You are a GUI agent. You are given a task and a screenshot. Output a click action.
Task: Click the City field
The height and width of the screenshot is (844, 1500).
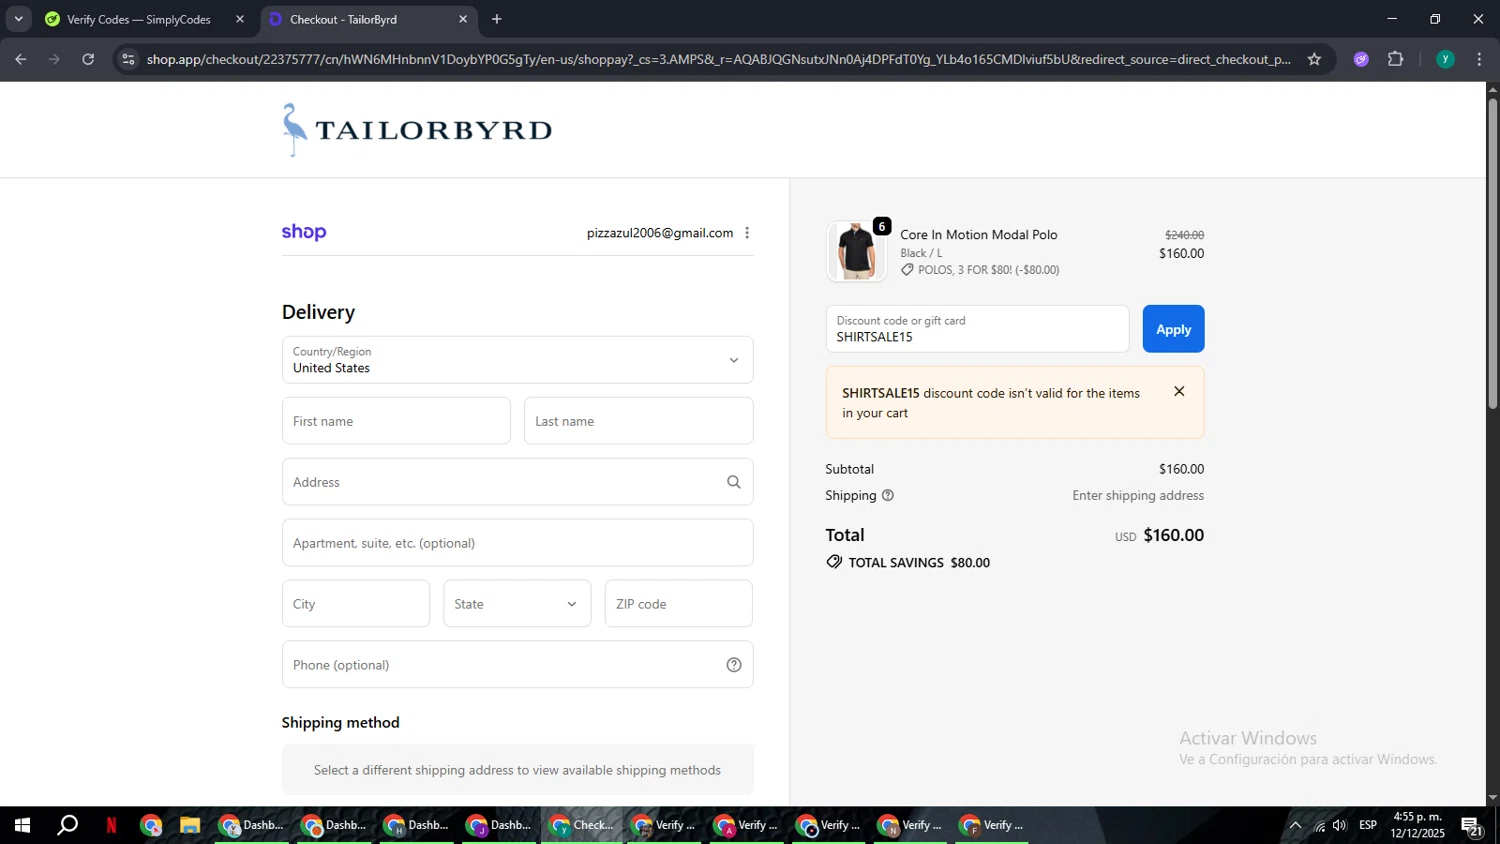click(x=356, y=604)
